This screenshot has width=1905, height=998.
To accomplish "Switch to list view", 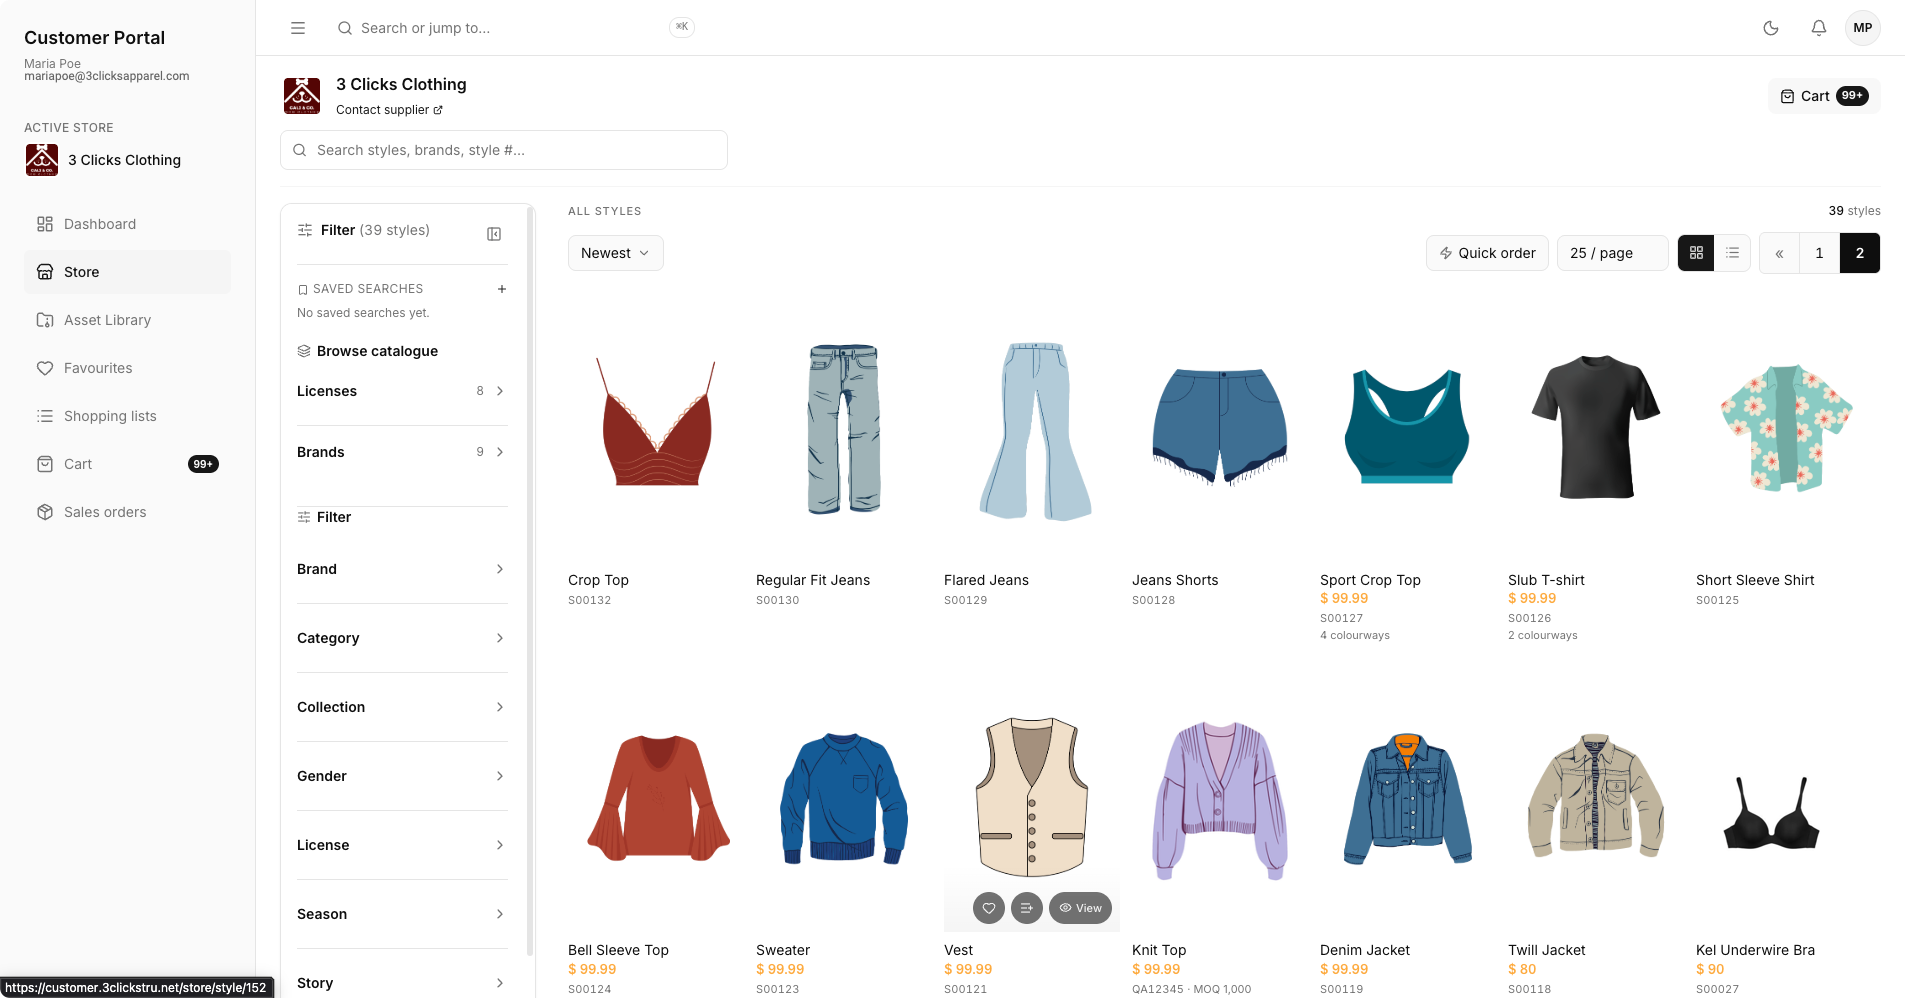I will pos(1732,253).
